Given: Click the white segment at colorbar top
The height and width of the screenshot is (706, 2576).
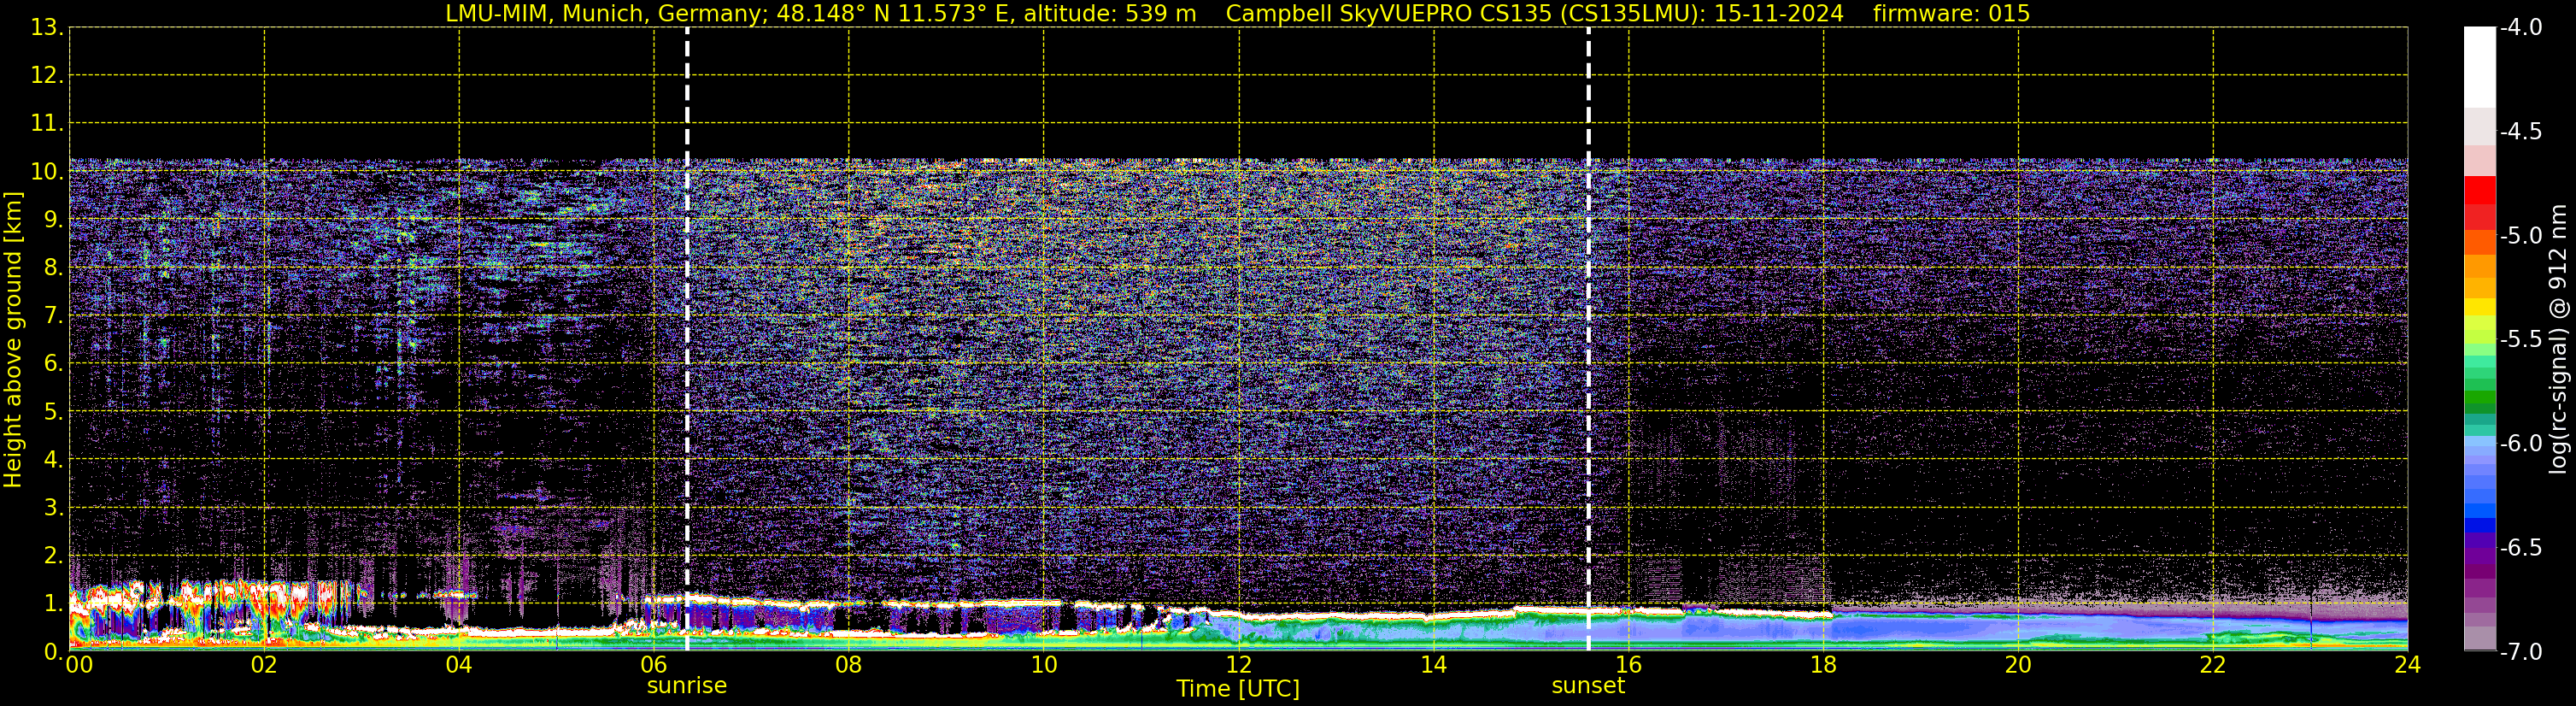Looking at the screenshot, I should [2480, 66].
